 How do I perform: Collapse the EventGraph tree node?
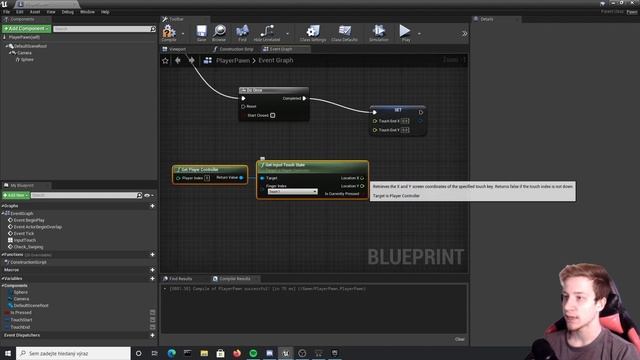(x=3, y=213)
